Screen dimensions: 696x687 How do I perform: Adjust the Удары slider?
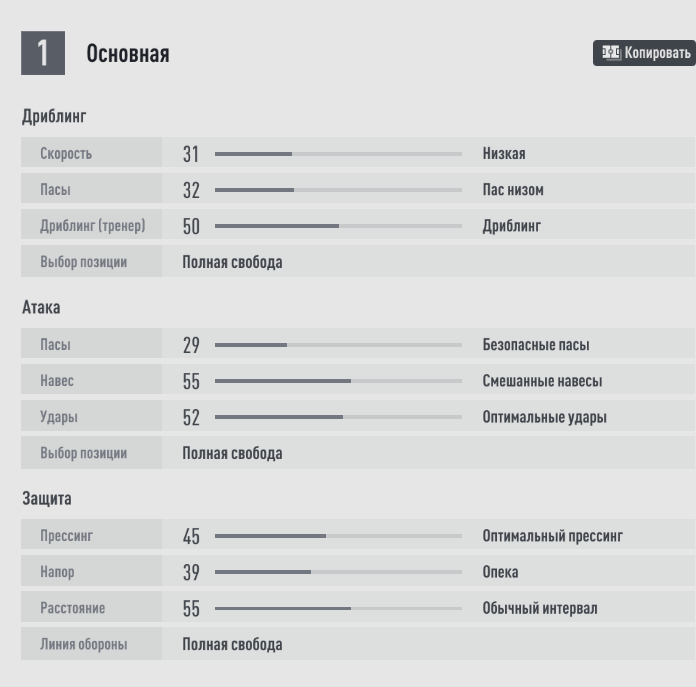coord(338,417)
